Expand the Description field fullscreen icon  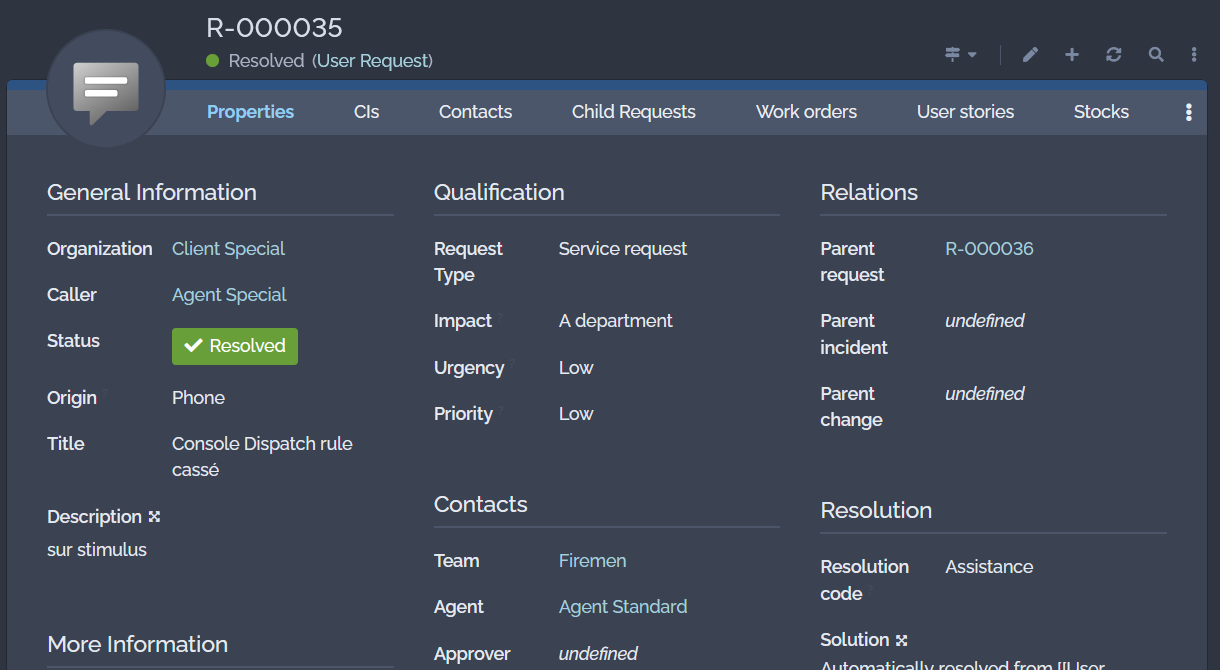tap(154, 517)
